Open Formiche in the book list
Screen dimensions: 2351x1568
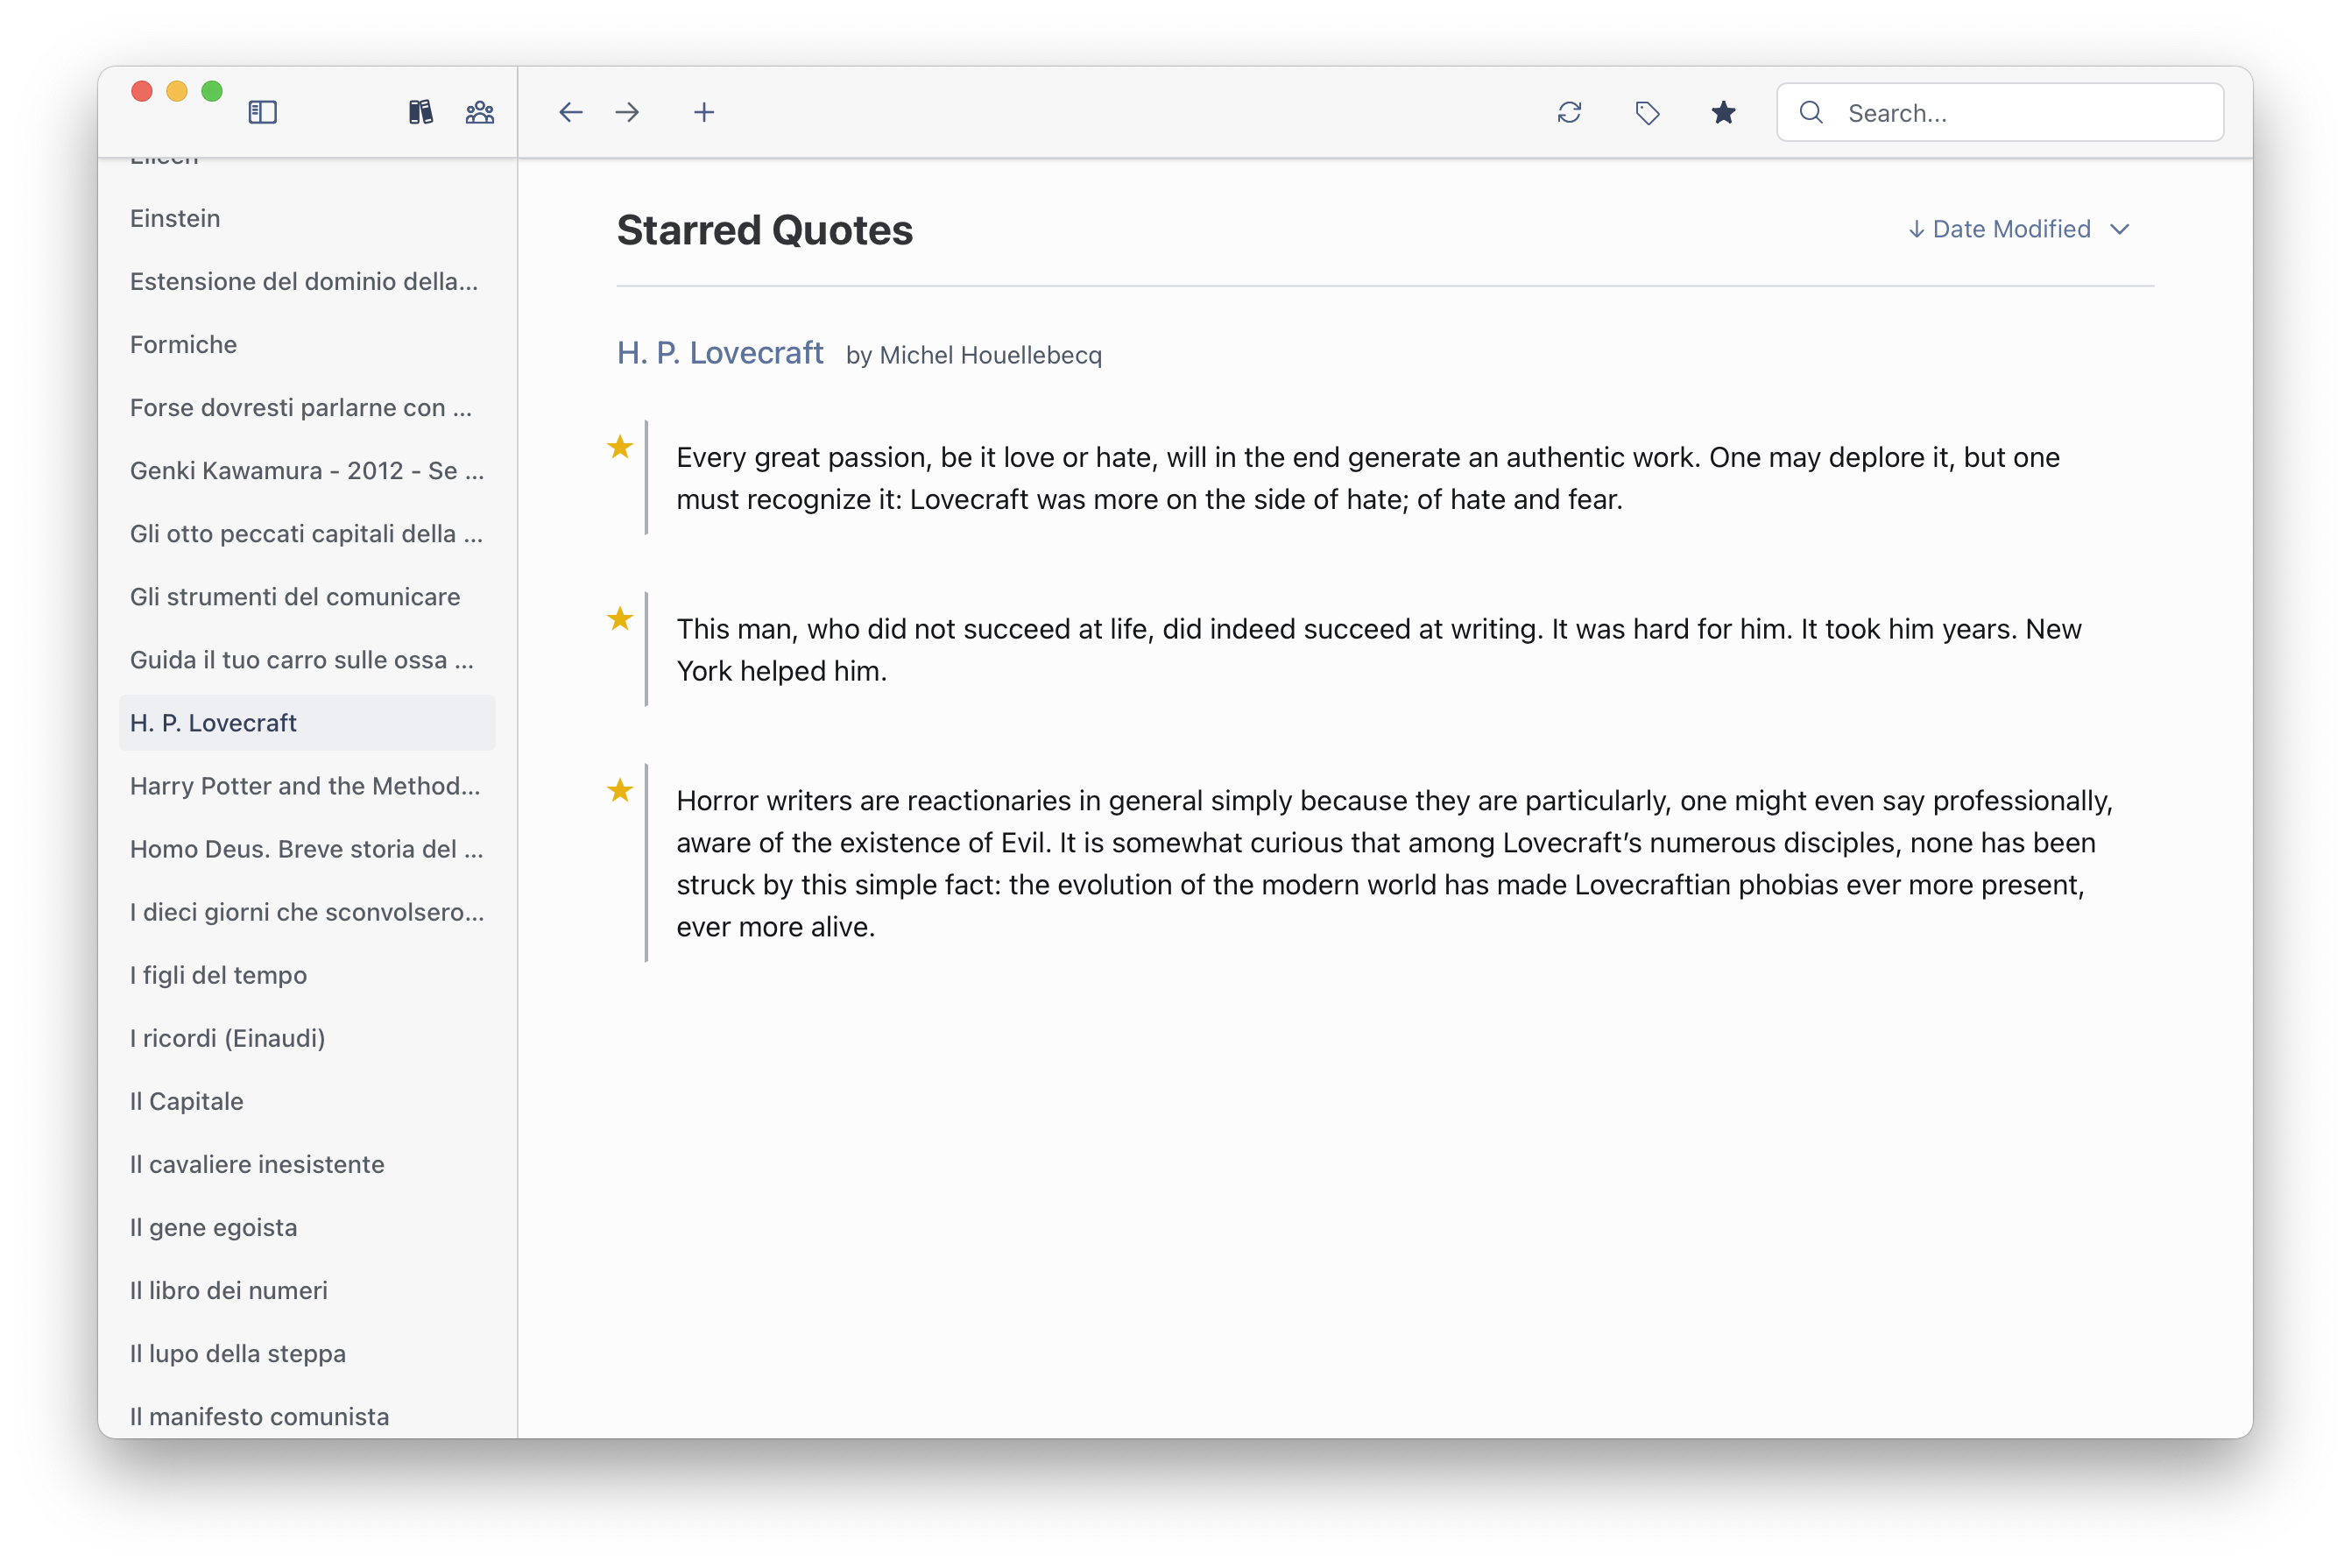click(307, 344)
